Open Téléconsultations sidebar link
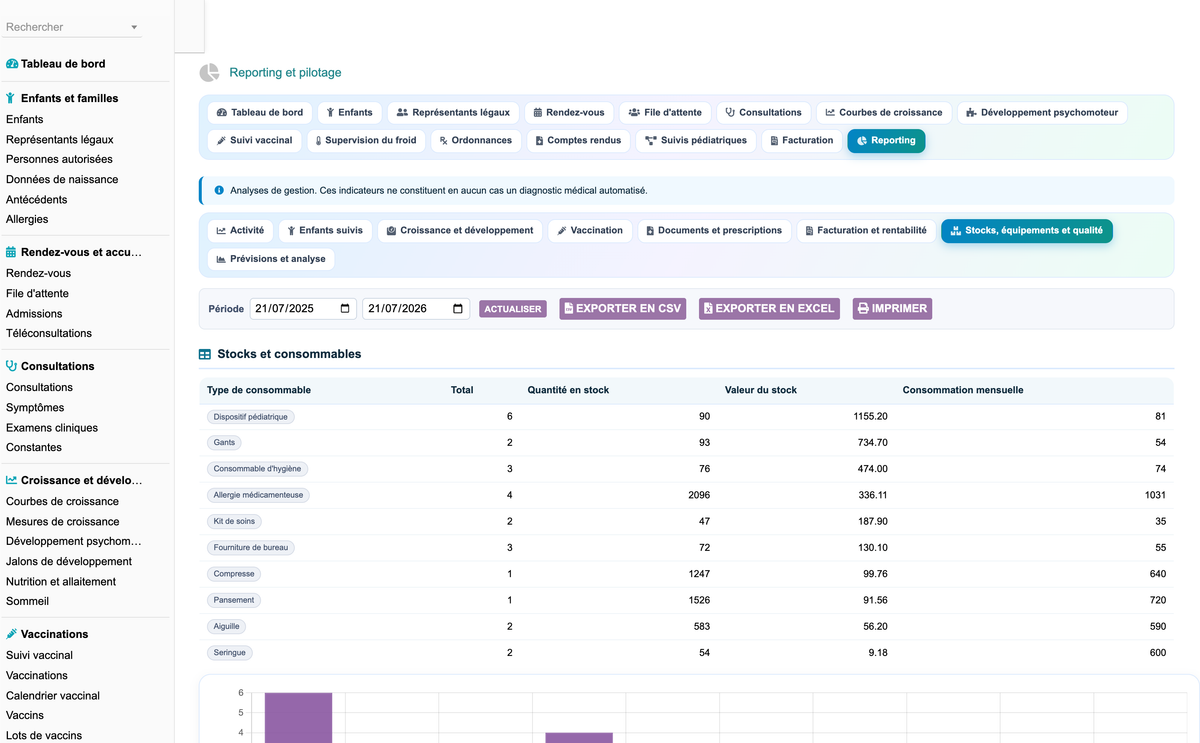This screenshot has height=743, width=1200. coord(49,334)
